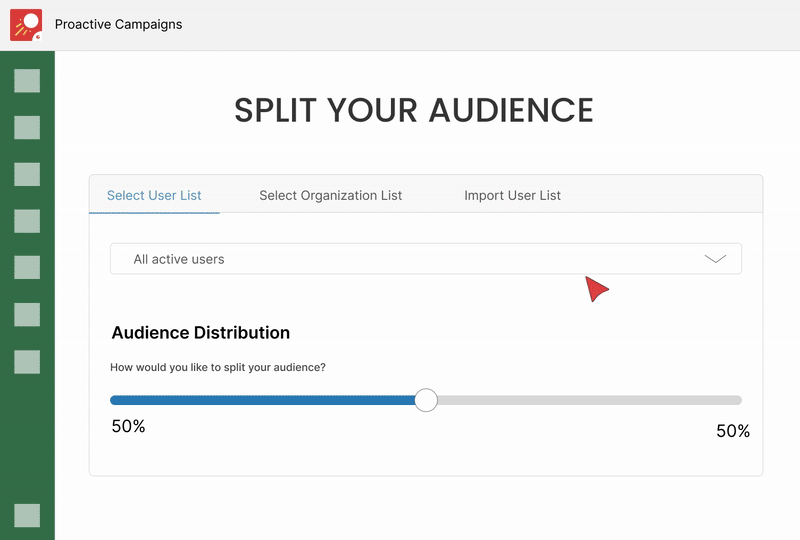
Task: Click the right 50% distribution label
Action: [733, 431]
